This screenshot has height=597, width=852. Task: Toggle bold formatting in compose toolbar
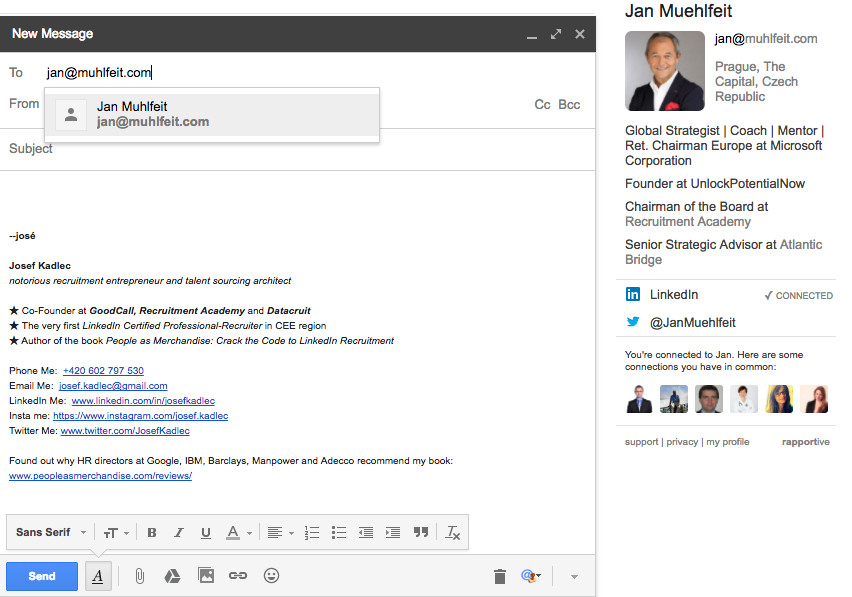pyautogui.click(x=152, y=532)
